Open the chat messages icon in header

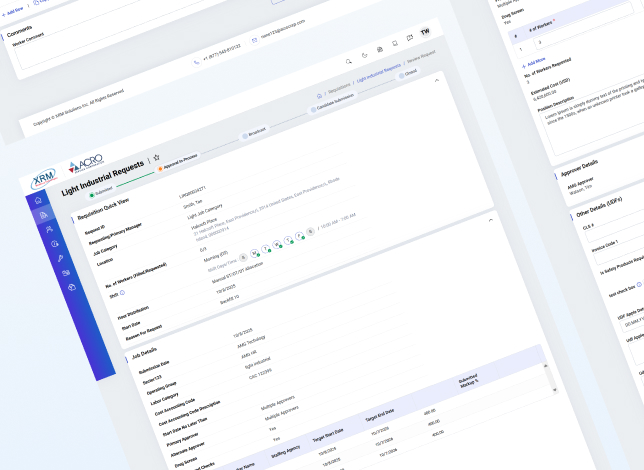409,38
